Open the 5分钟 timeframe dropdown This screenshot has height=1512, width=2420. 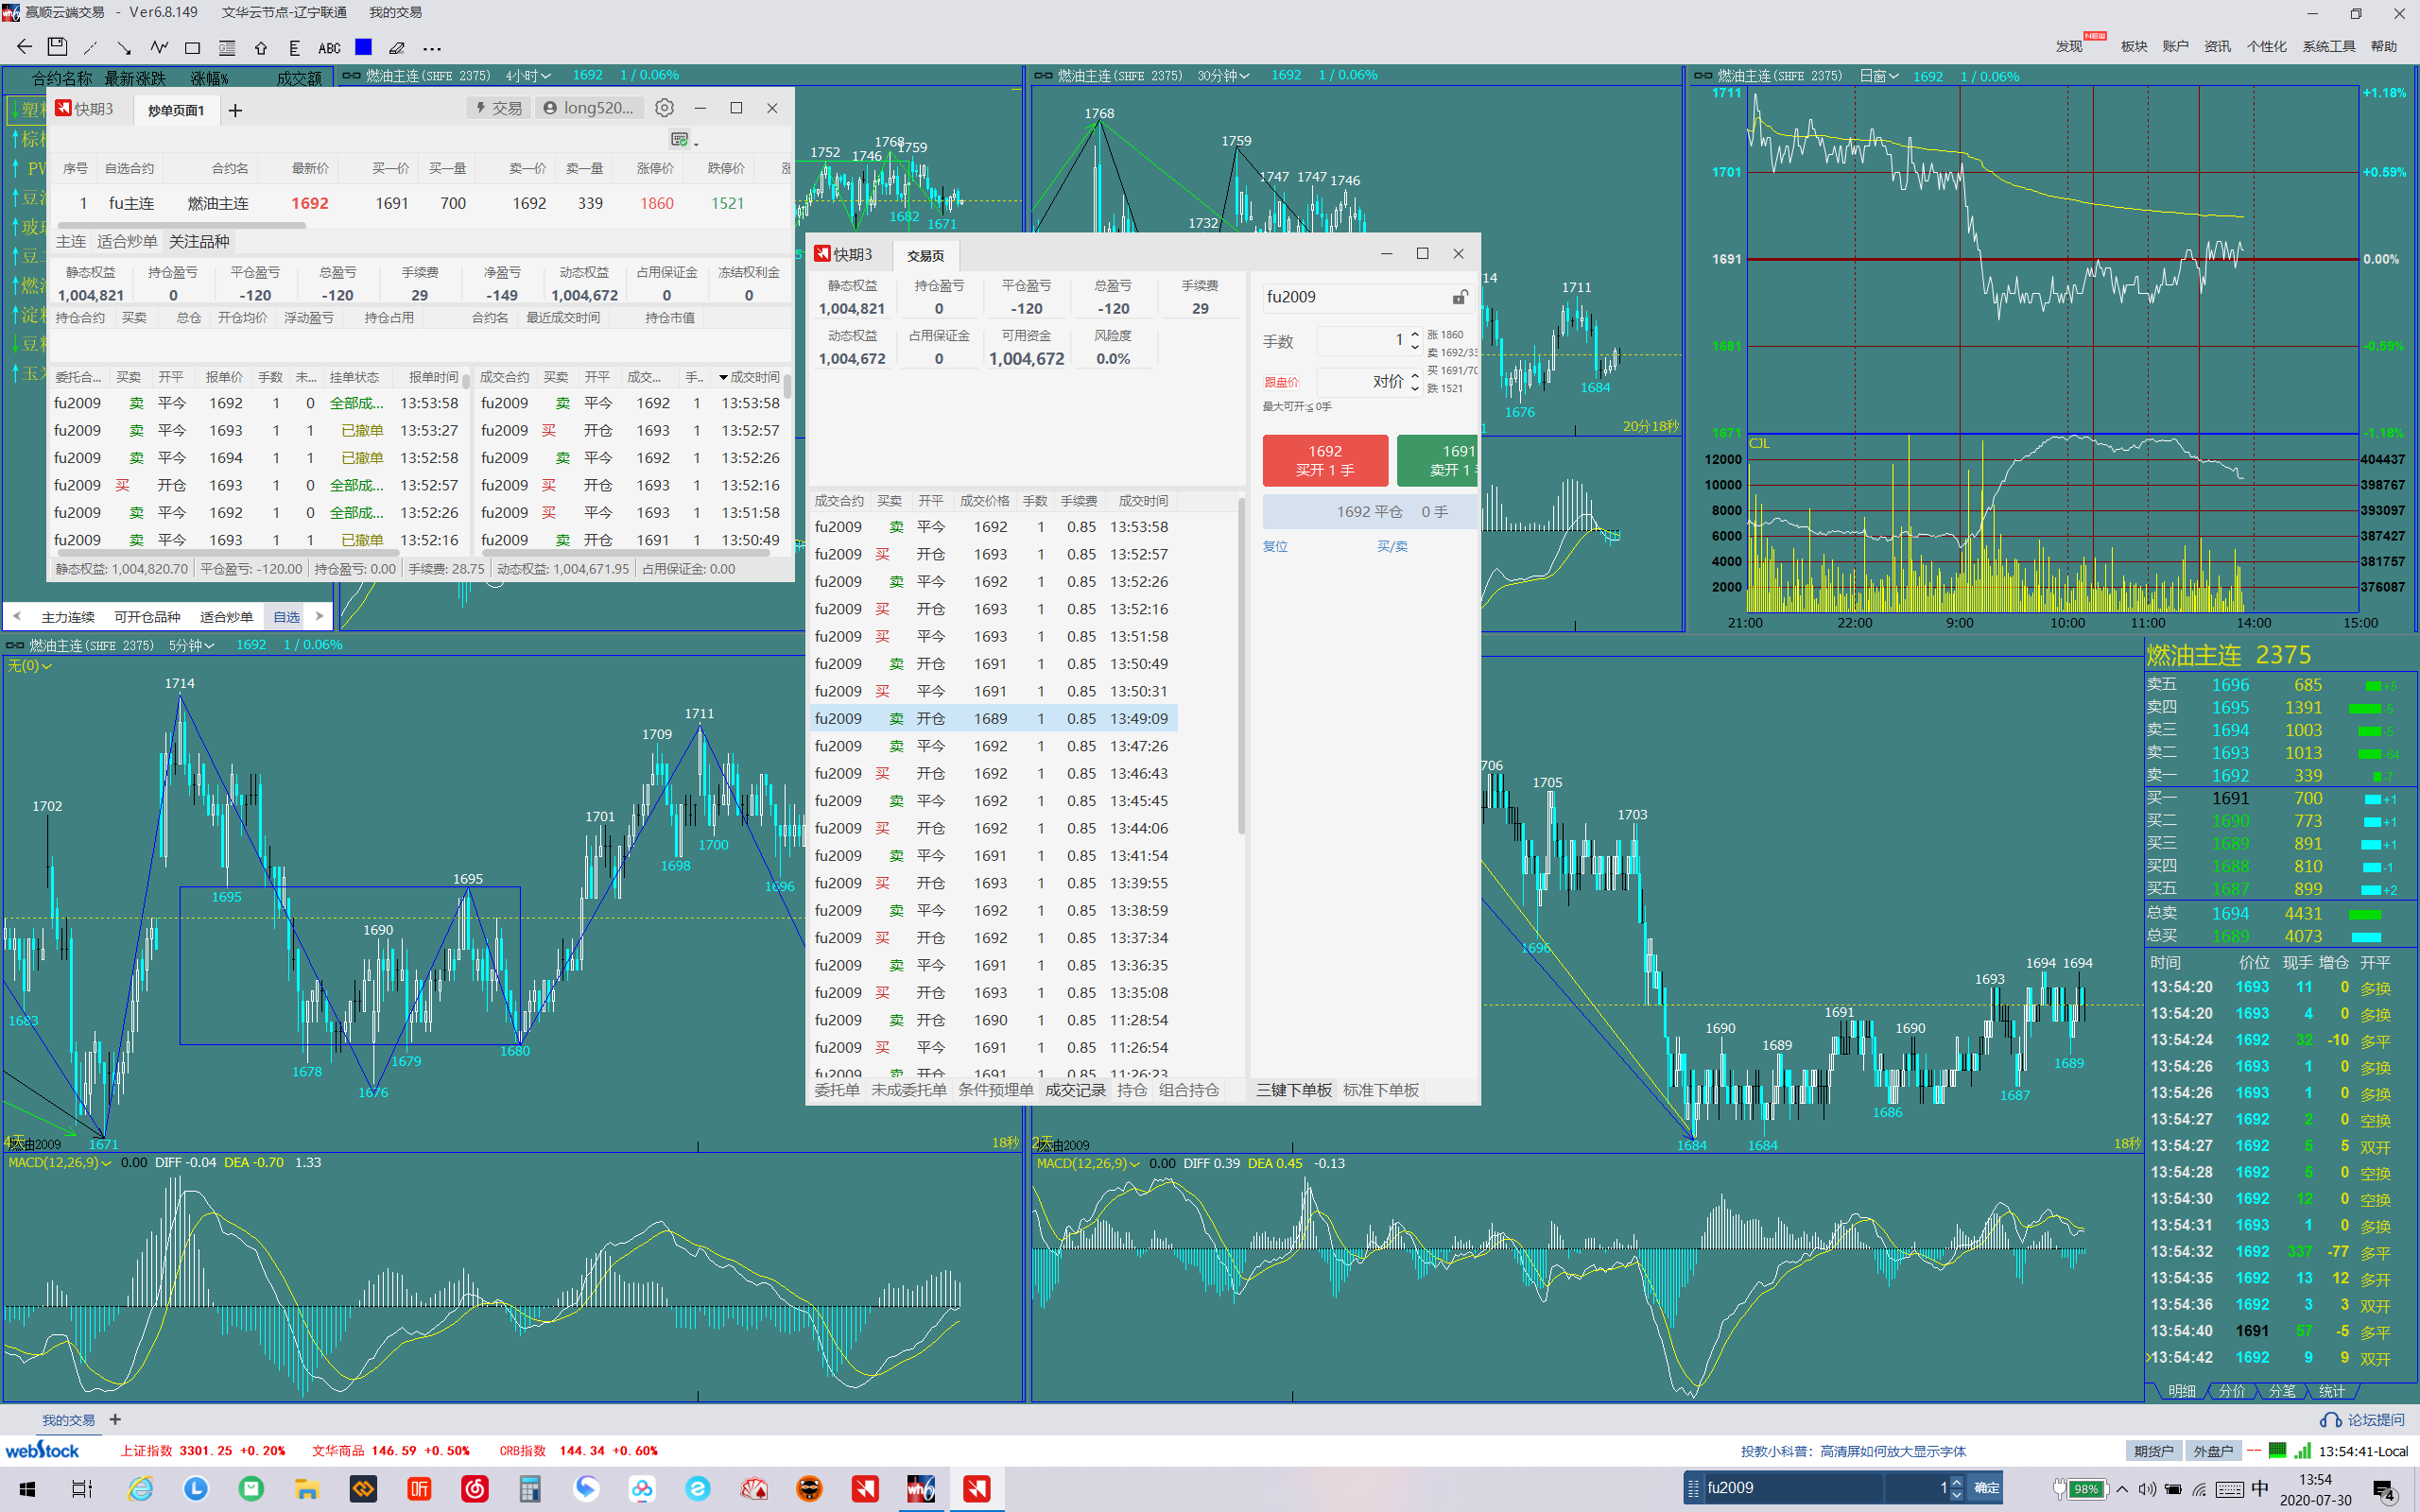tap(191, 645)
